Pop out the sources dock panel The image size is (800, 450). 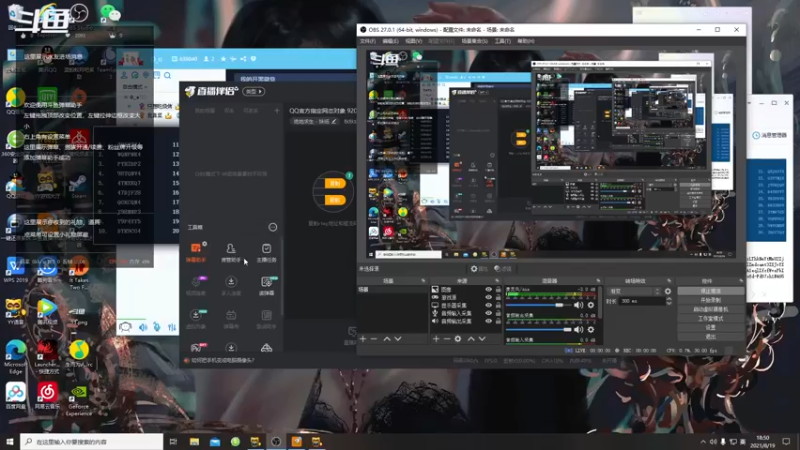pyautogui.click(x=498, y=281)
